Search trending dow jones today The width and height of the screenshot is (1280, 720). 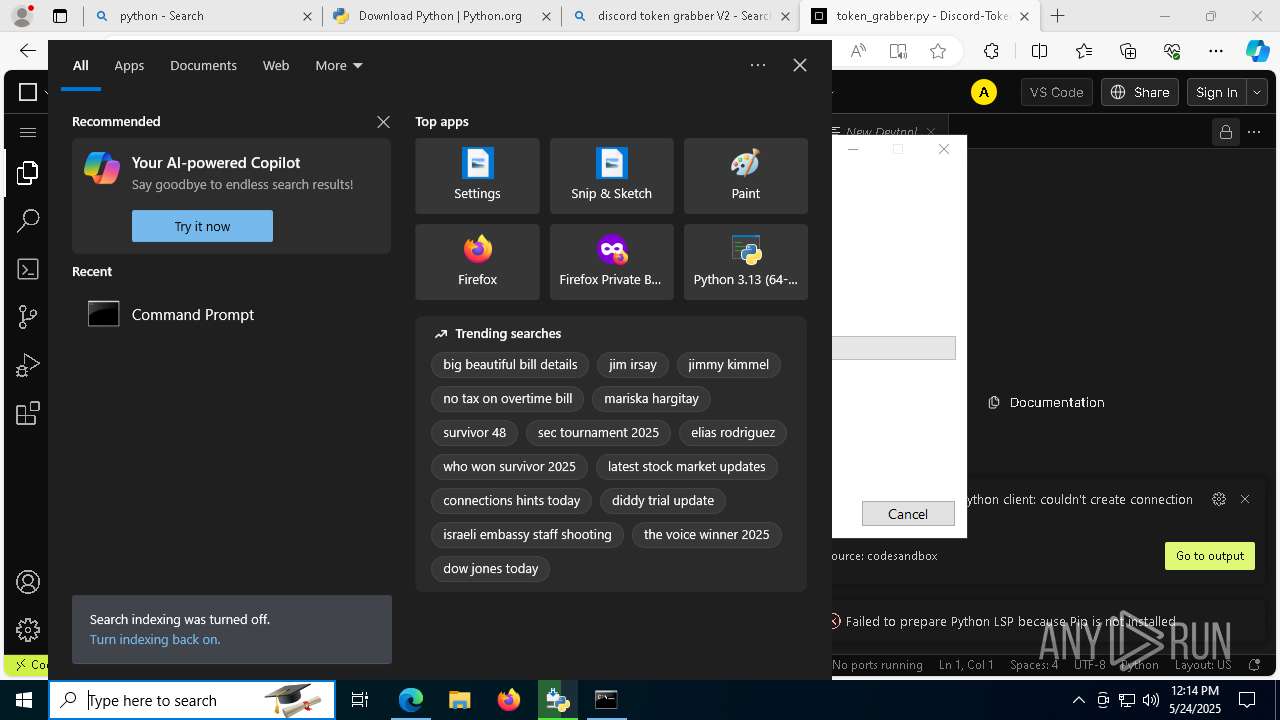click(491, 569)
